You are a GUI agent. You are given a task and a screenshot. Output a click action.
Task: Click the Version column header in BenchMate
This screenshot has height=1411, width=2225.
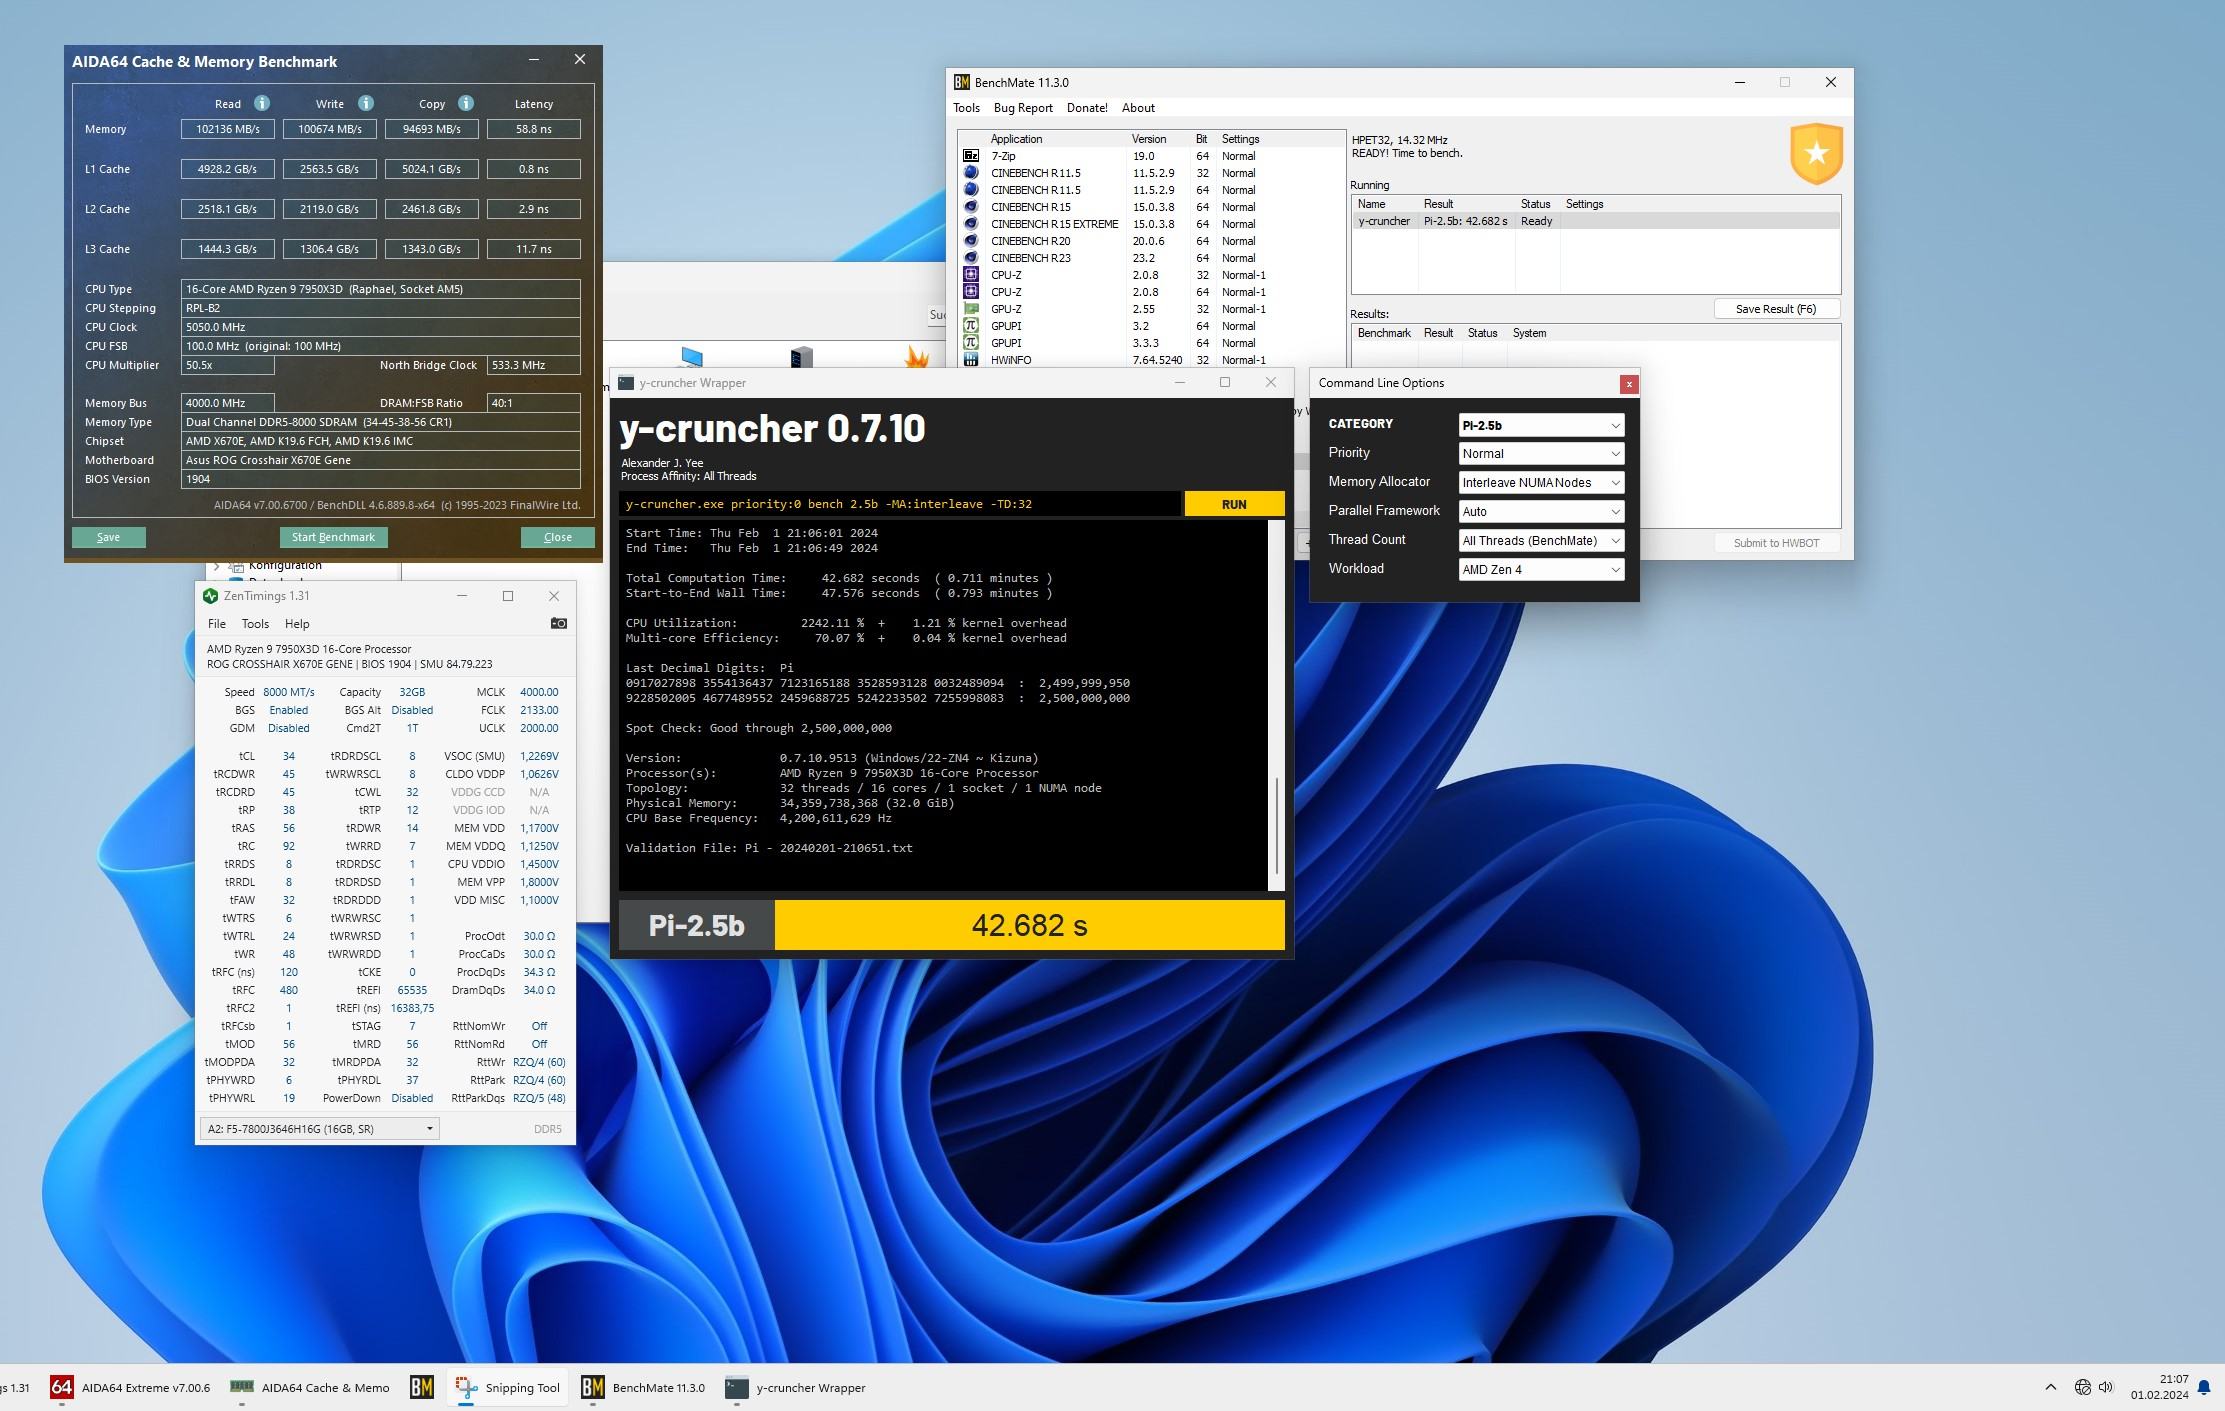point(1149,139)
